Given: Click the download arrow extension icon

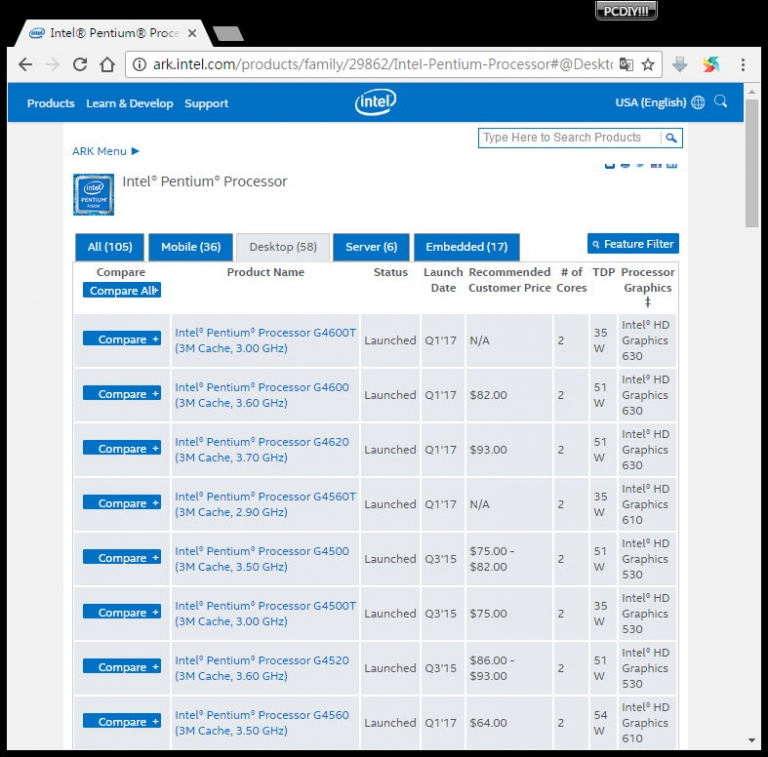Looking at the screenshot, I should pyautogui.click(x=680, y=64).
